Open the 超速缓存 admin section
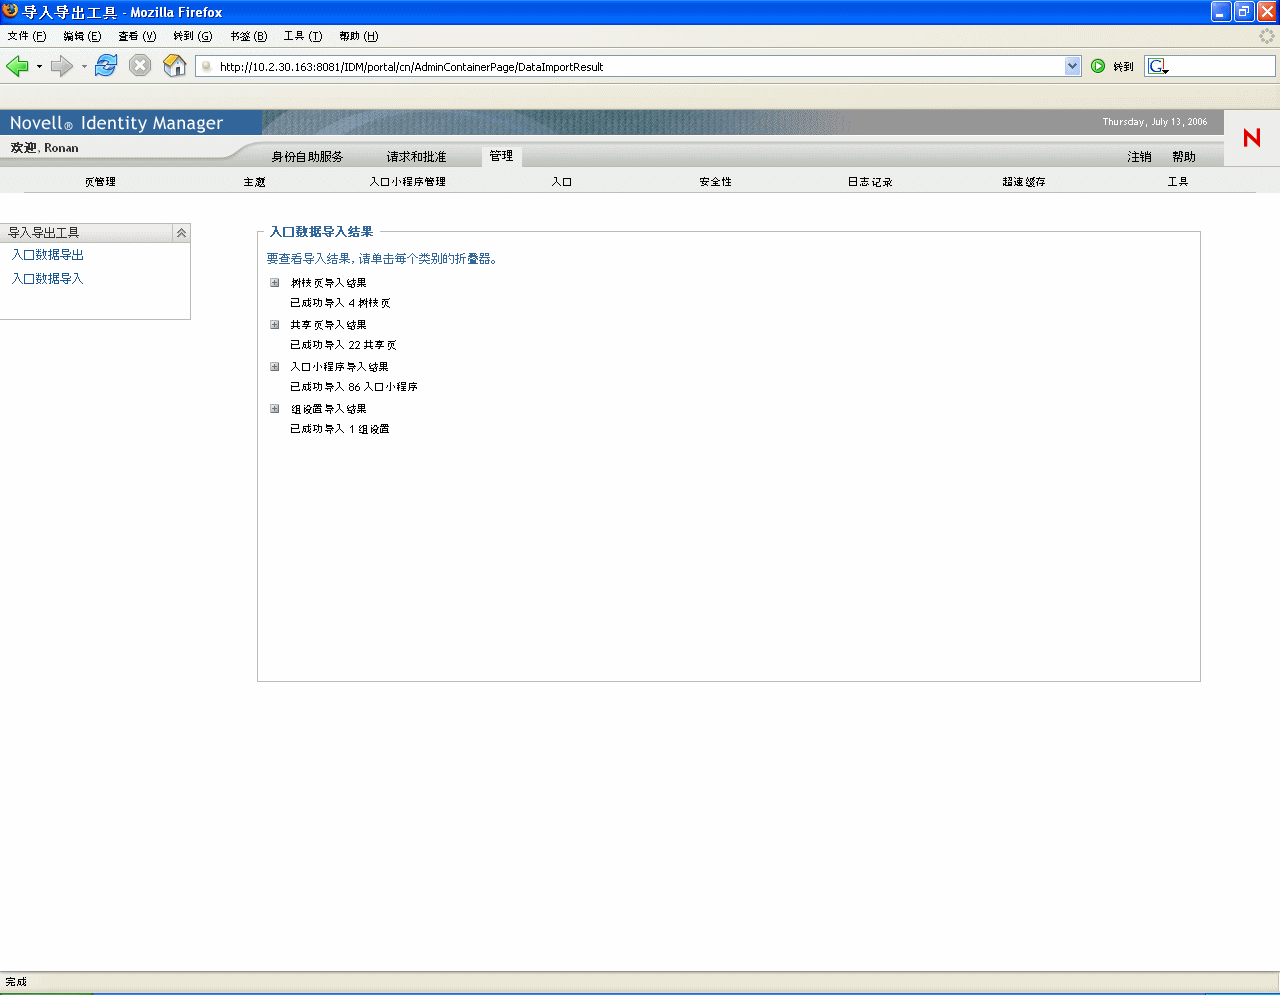The height and width of the screenshot is (995, 1280). click(x=1024, y=182)
